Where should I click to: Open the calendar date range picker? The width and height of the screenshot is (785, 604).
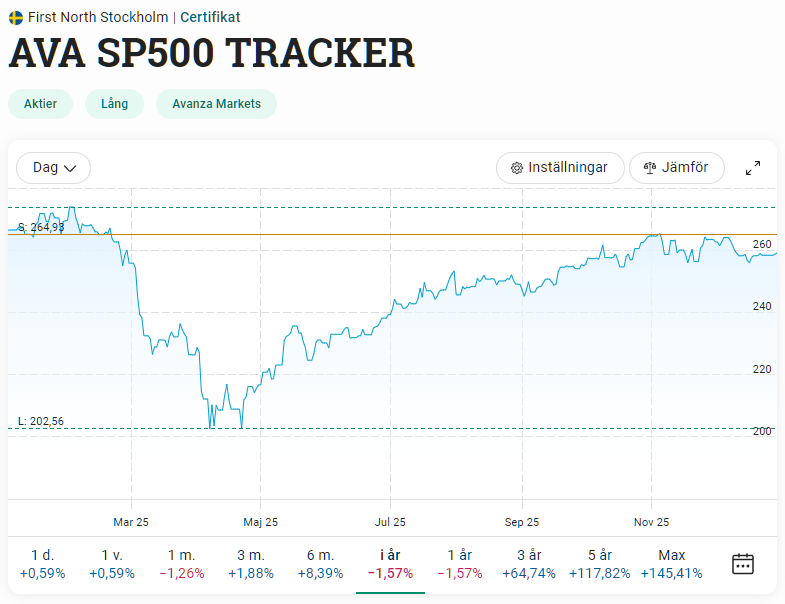(x=742, y=564)
